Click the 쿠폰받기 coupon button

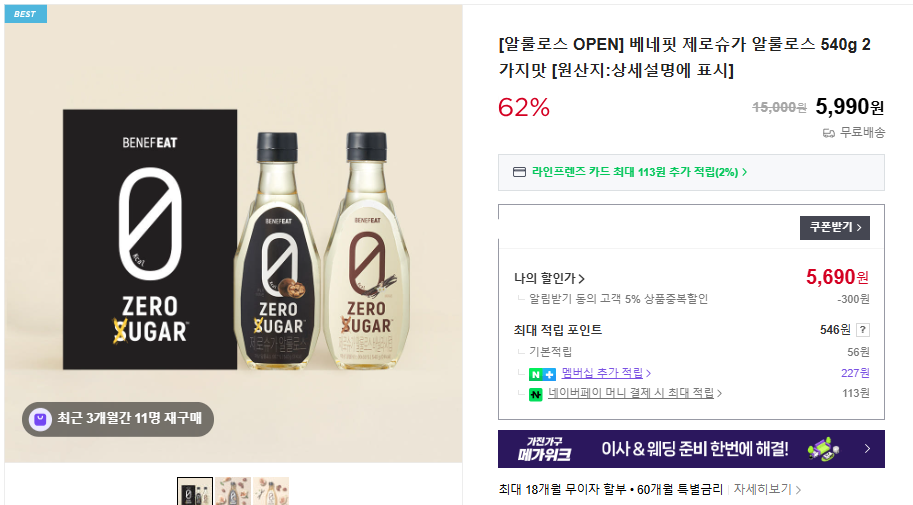(x=834, y=227)
